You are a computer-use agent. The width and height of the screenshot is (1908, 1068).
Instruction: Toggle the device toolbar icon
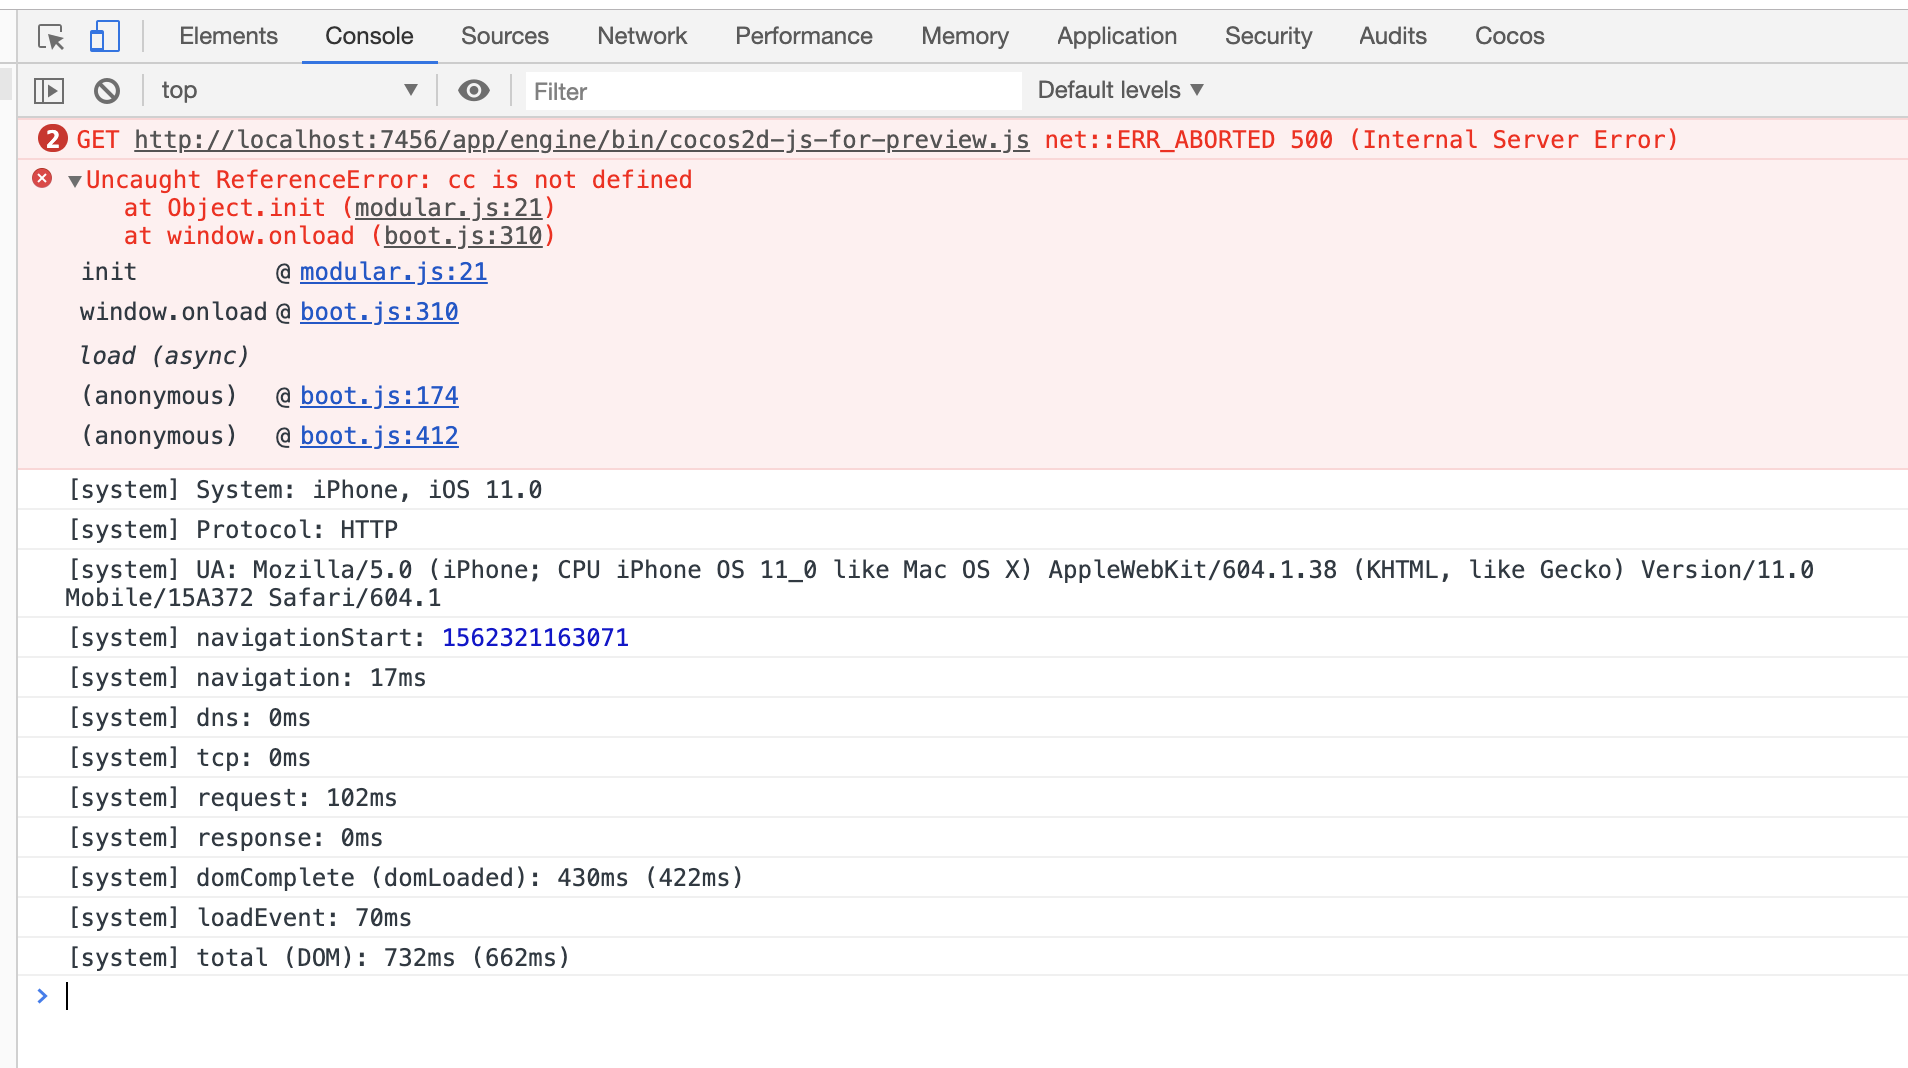click(104, 37)
